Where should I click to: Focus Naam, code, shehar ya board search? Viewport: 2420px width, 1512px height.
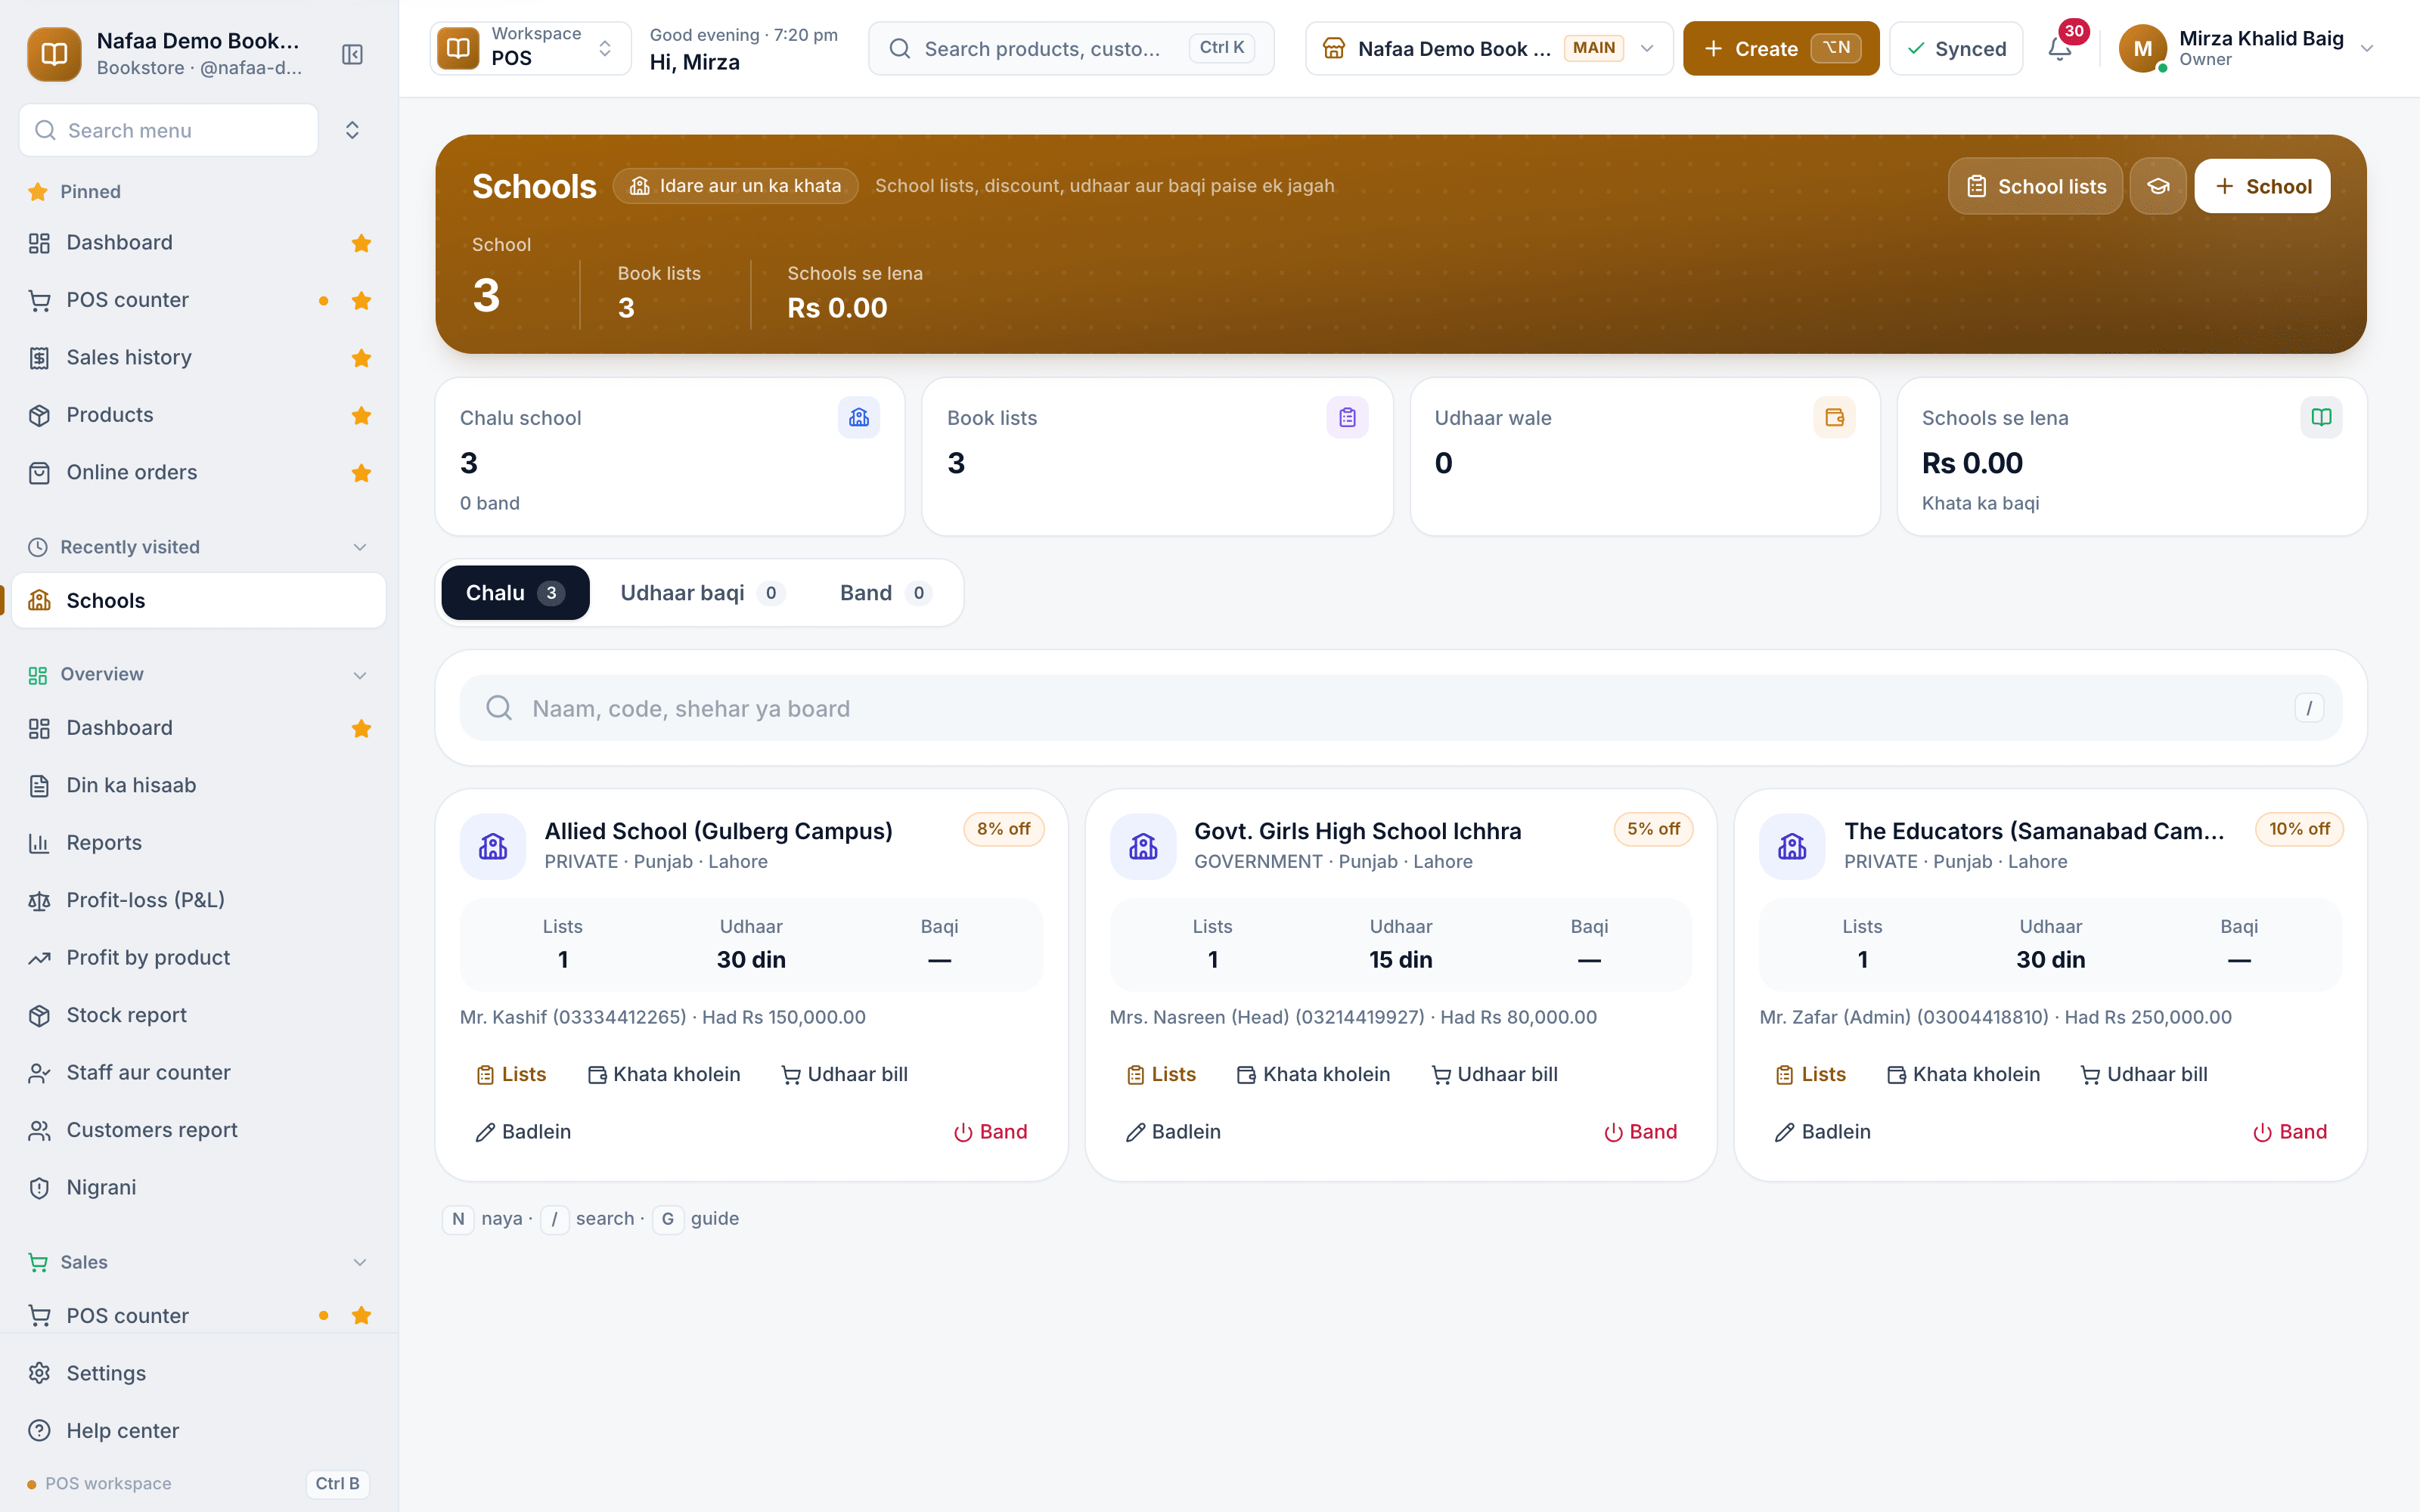click(1400, 708)
